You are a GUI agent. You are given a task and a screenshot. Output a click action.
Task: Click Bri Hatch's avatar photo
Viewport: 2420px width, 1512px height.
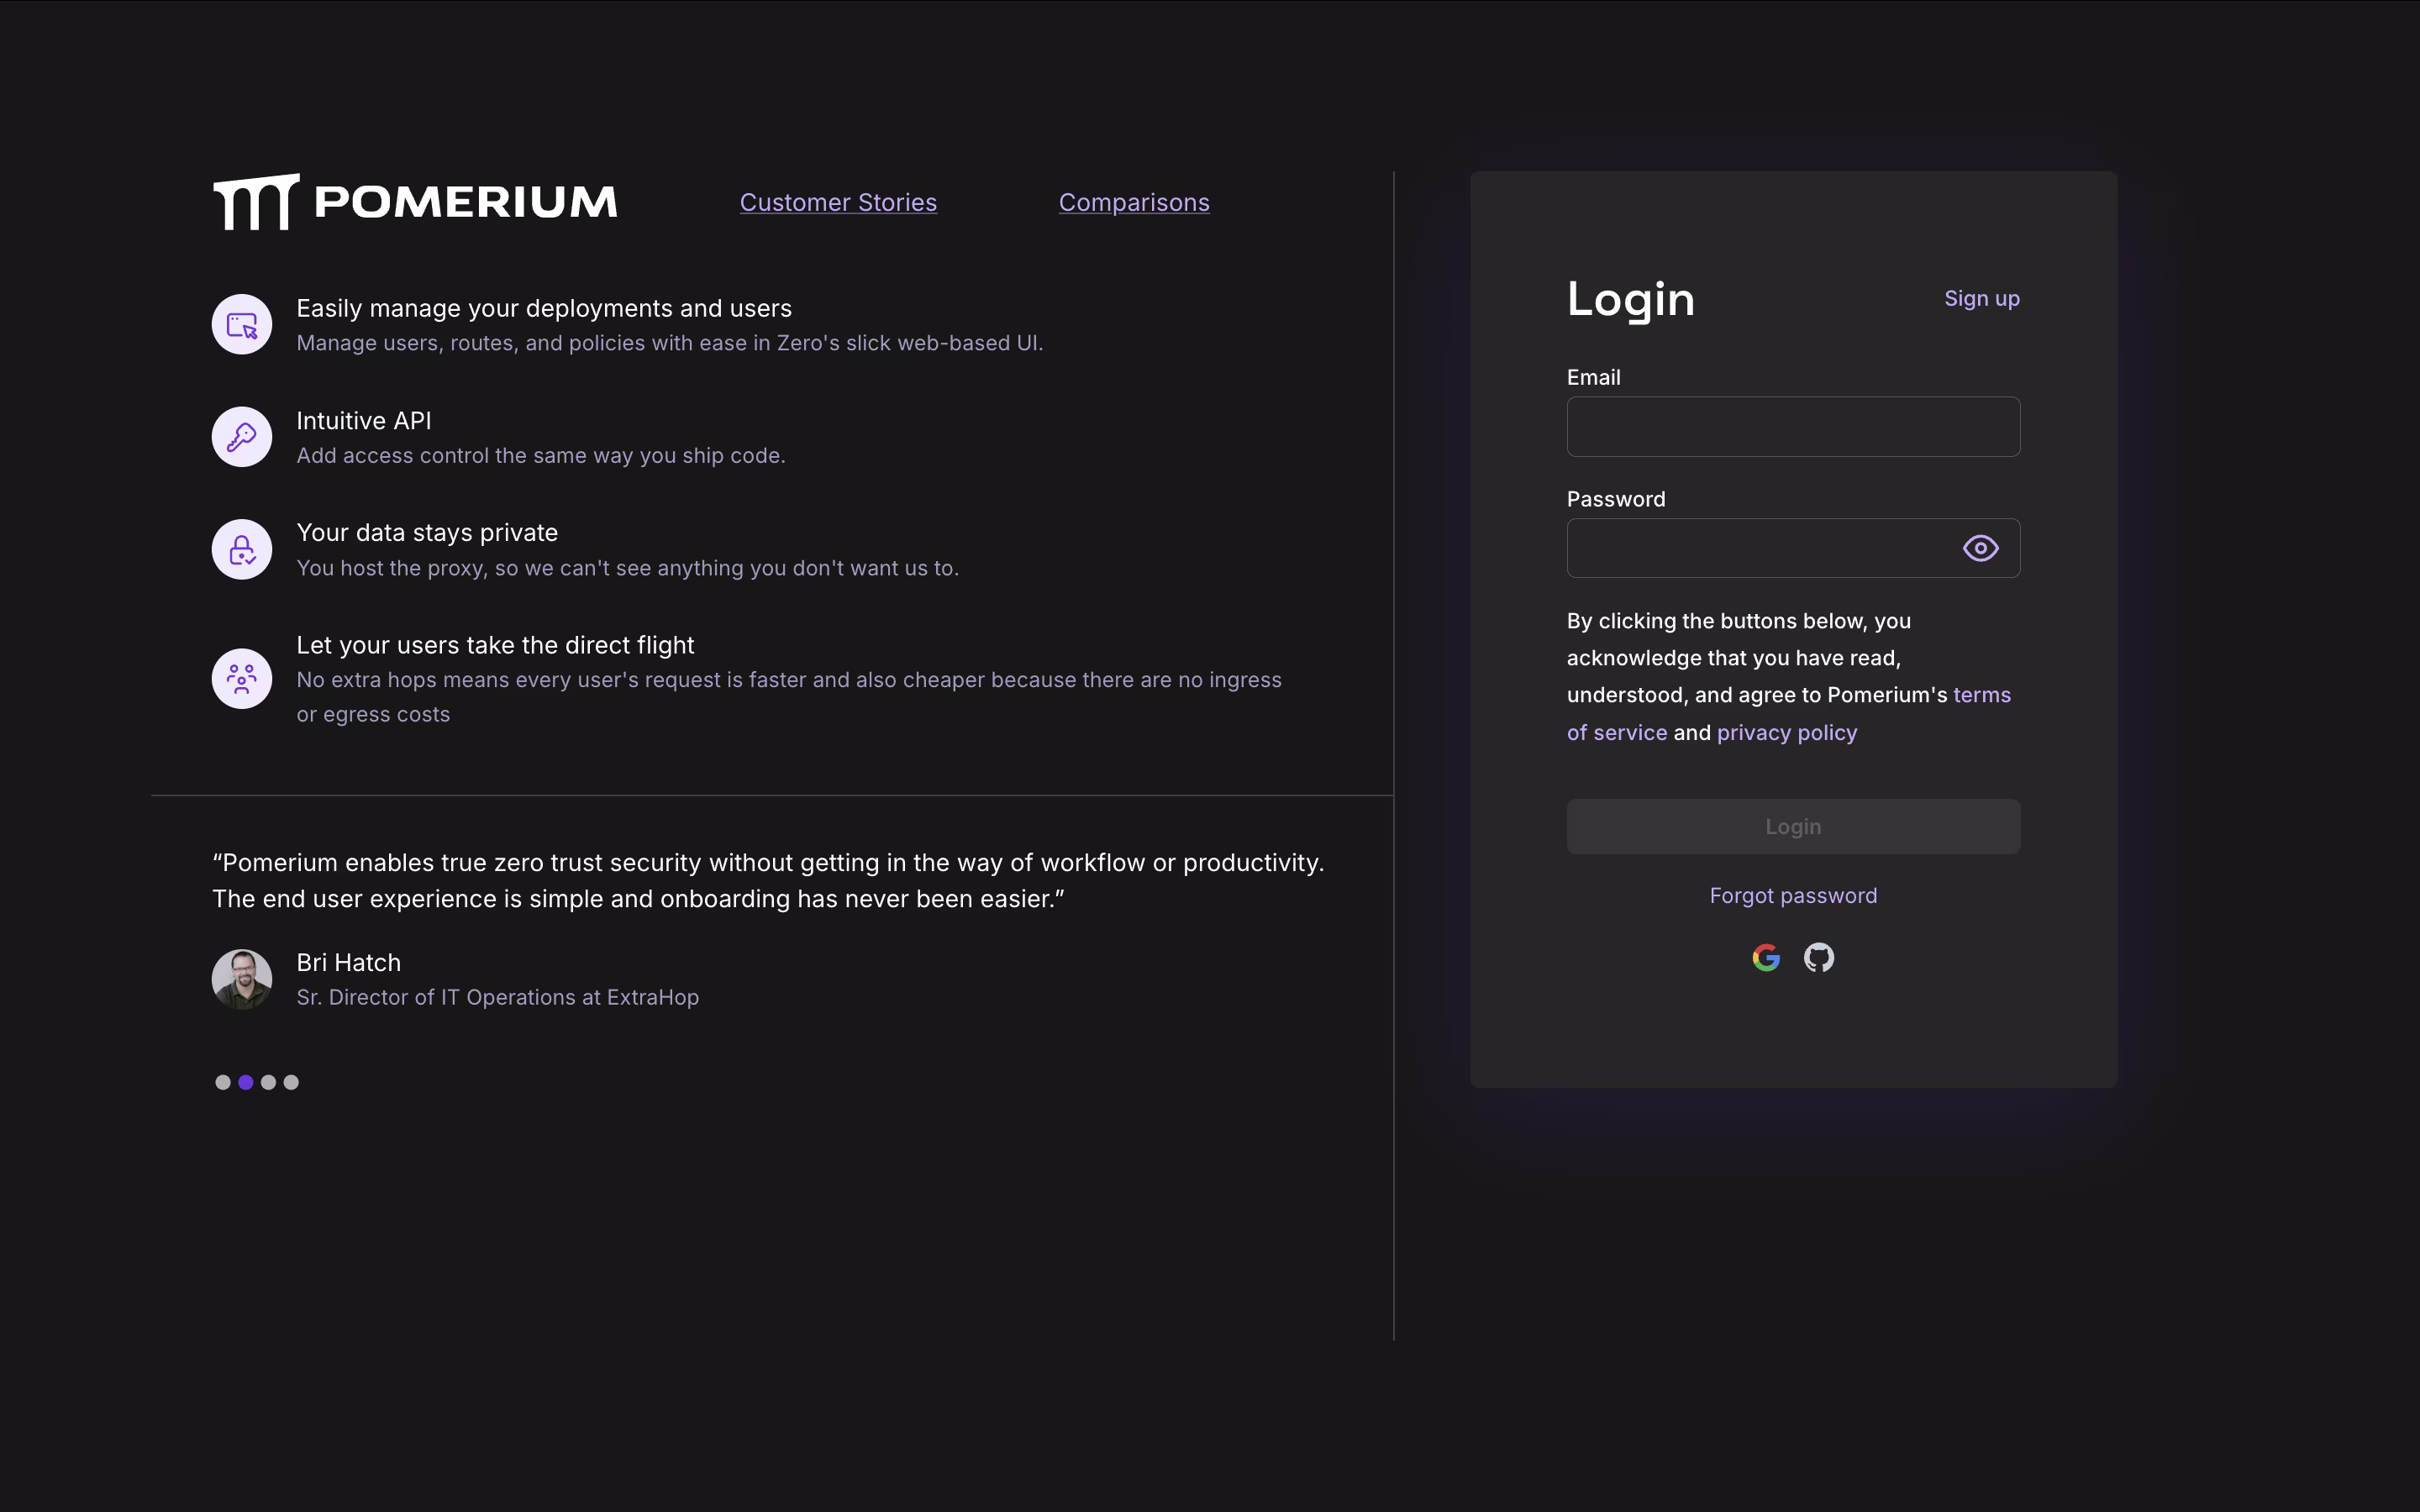242,979
